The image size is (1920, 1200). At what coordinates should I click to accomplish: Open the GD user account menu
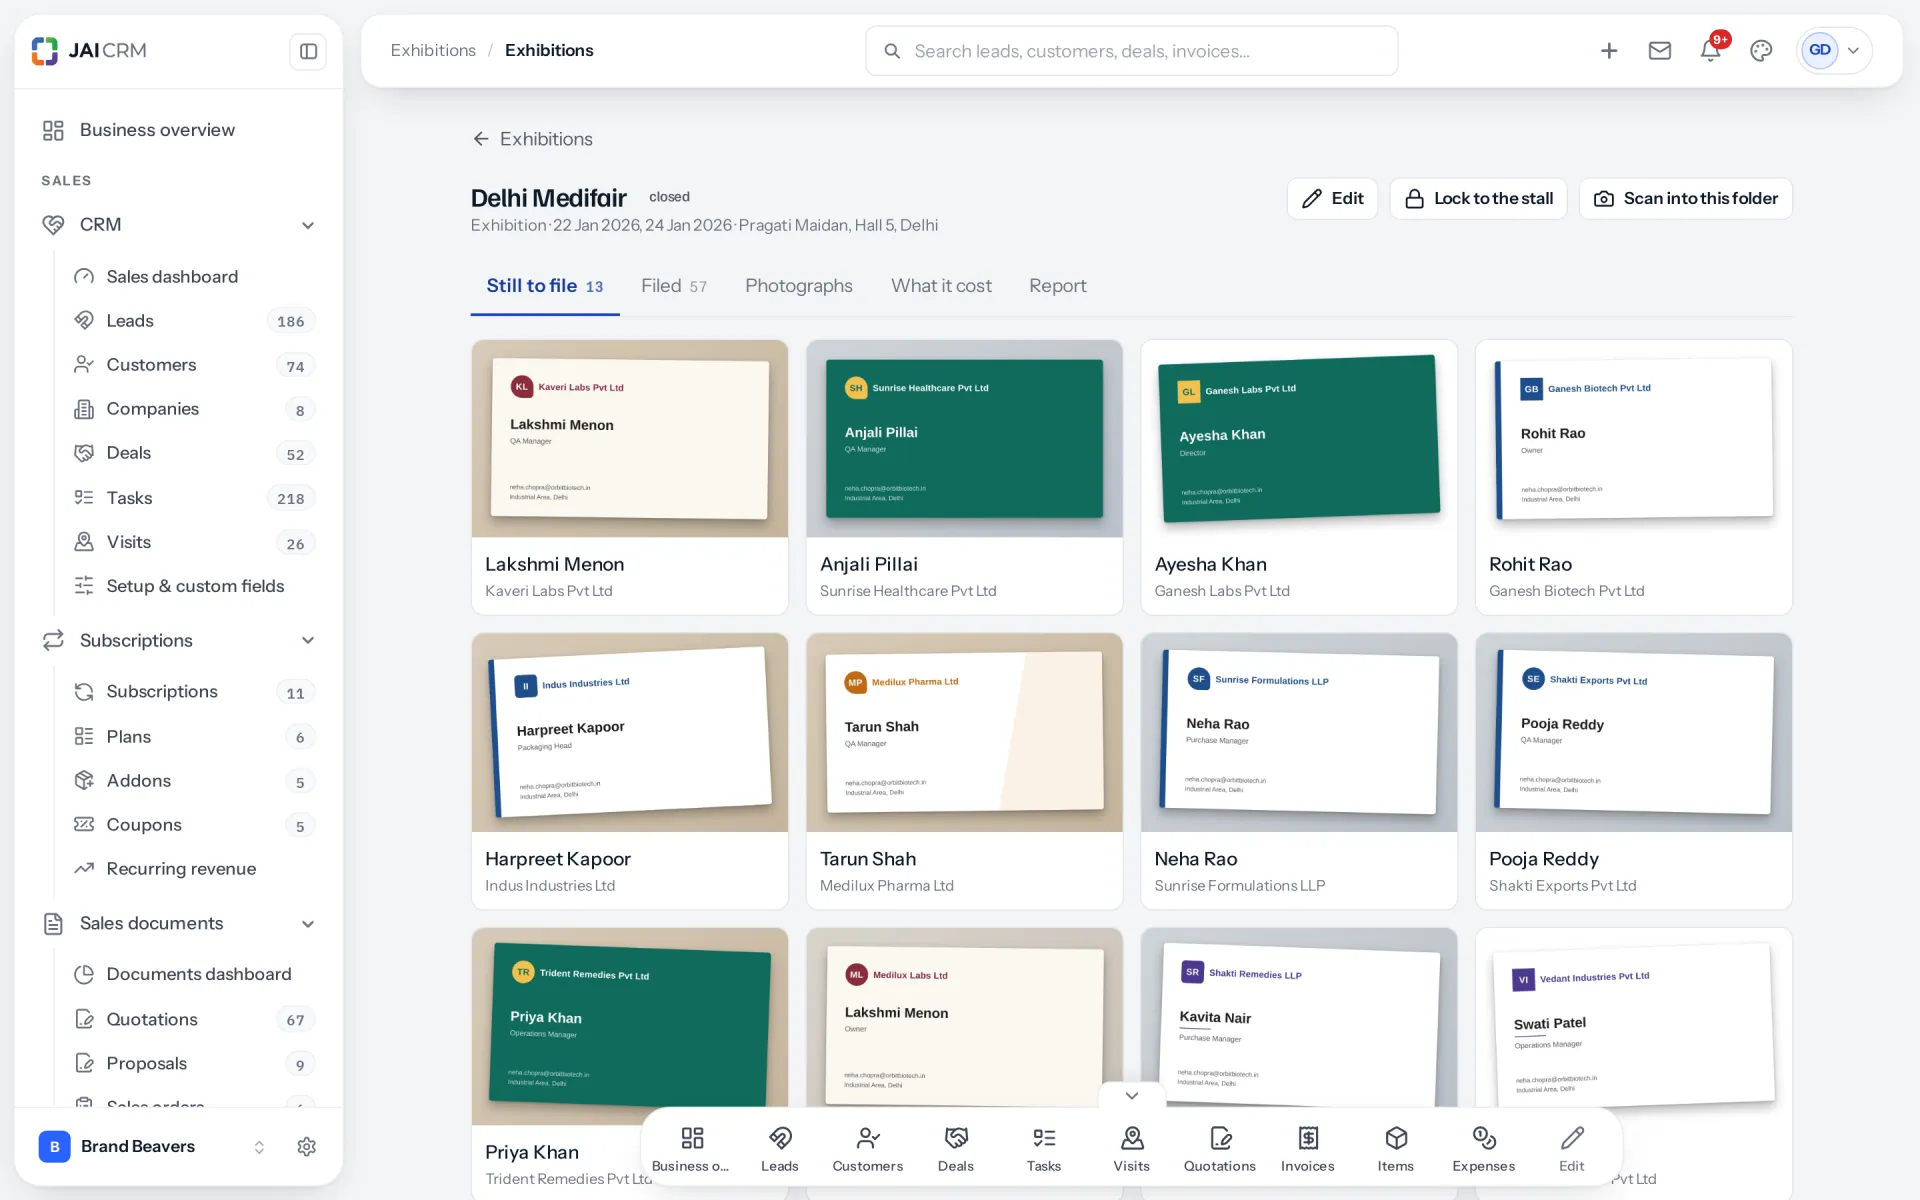1834,51
